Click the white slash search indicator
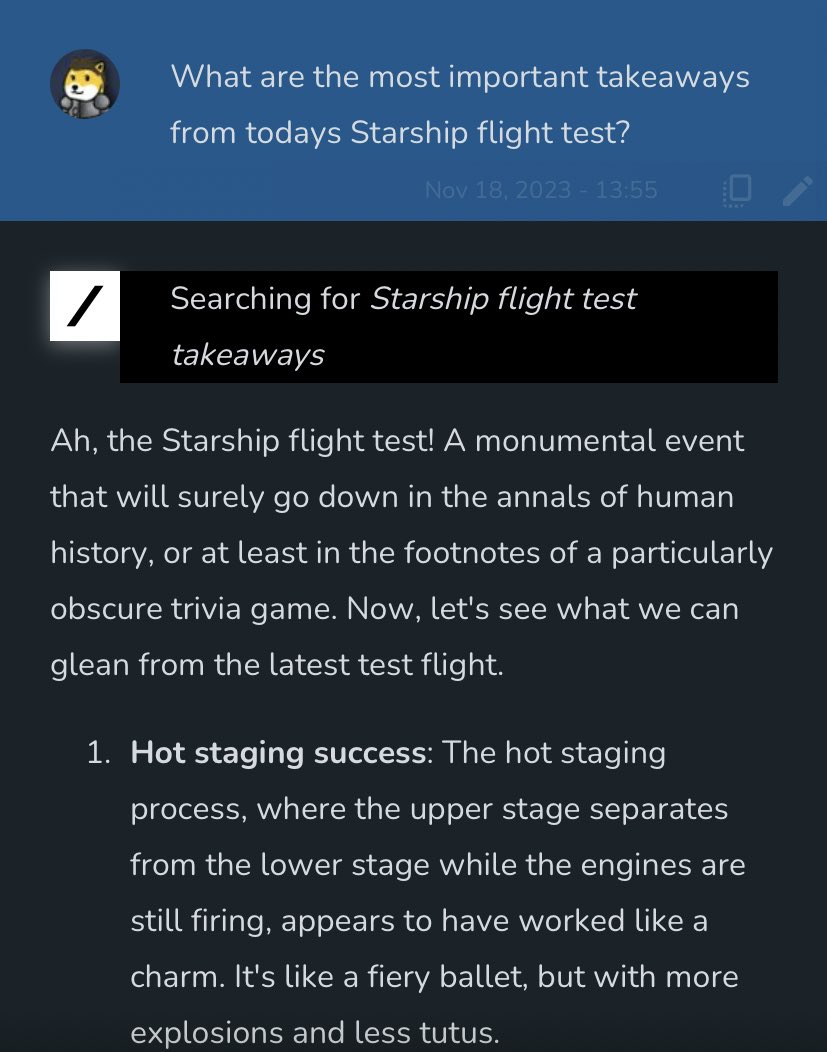This screenshot has width=827, height=1052. [85, 306]
